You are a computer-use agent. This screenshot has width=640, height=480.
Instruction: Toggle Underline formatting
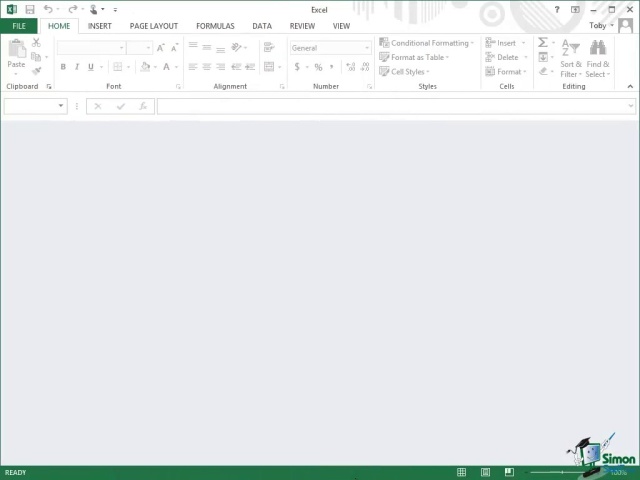[x=91, y=67]
